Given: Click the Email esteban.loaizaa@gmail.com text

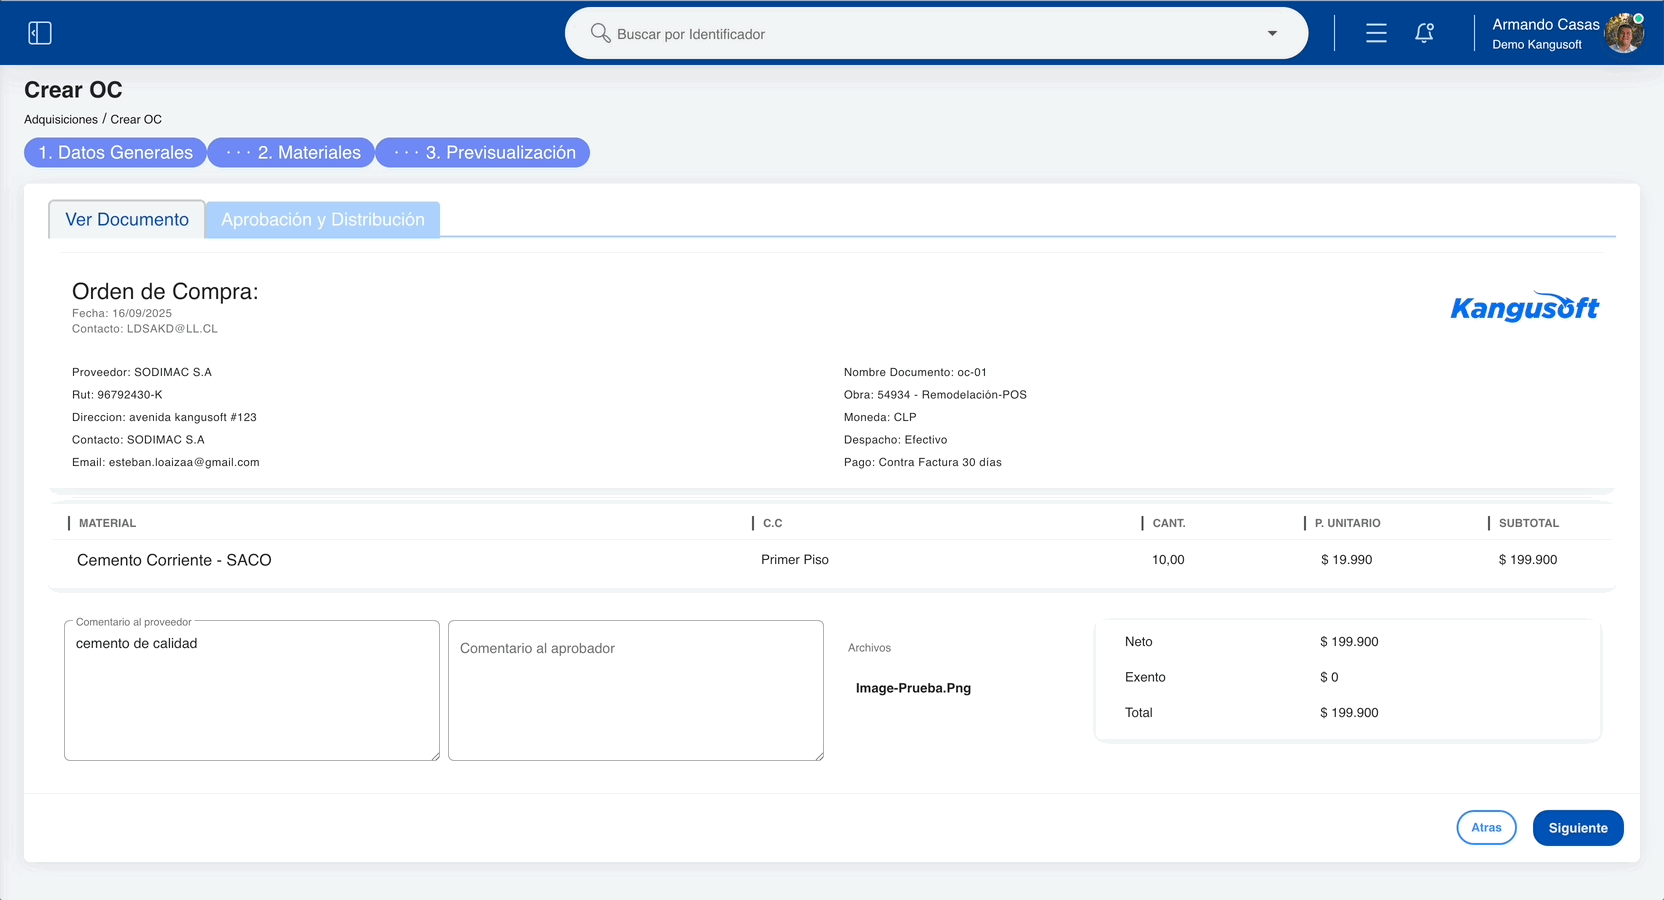Looking at the screenshot, I should click(166, 462).
